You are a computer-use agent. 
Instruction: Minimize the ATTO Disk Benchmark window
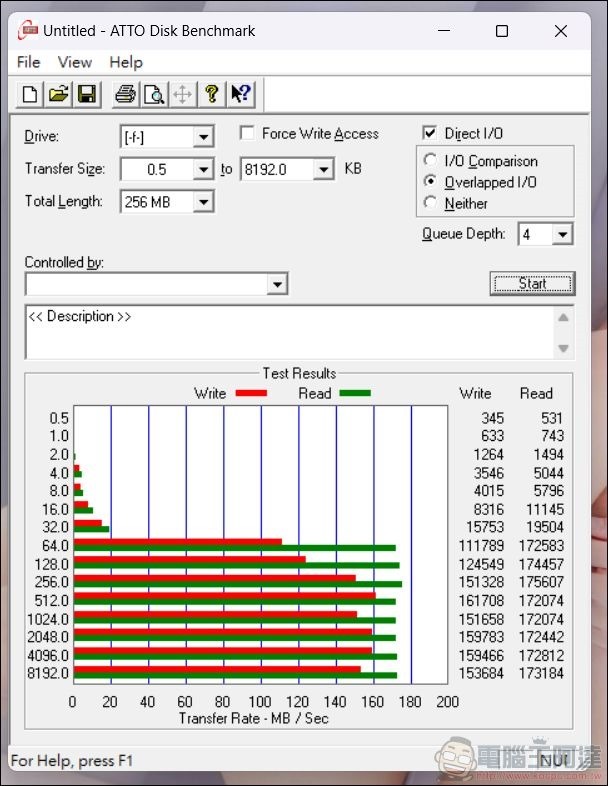point(444,31)
